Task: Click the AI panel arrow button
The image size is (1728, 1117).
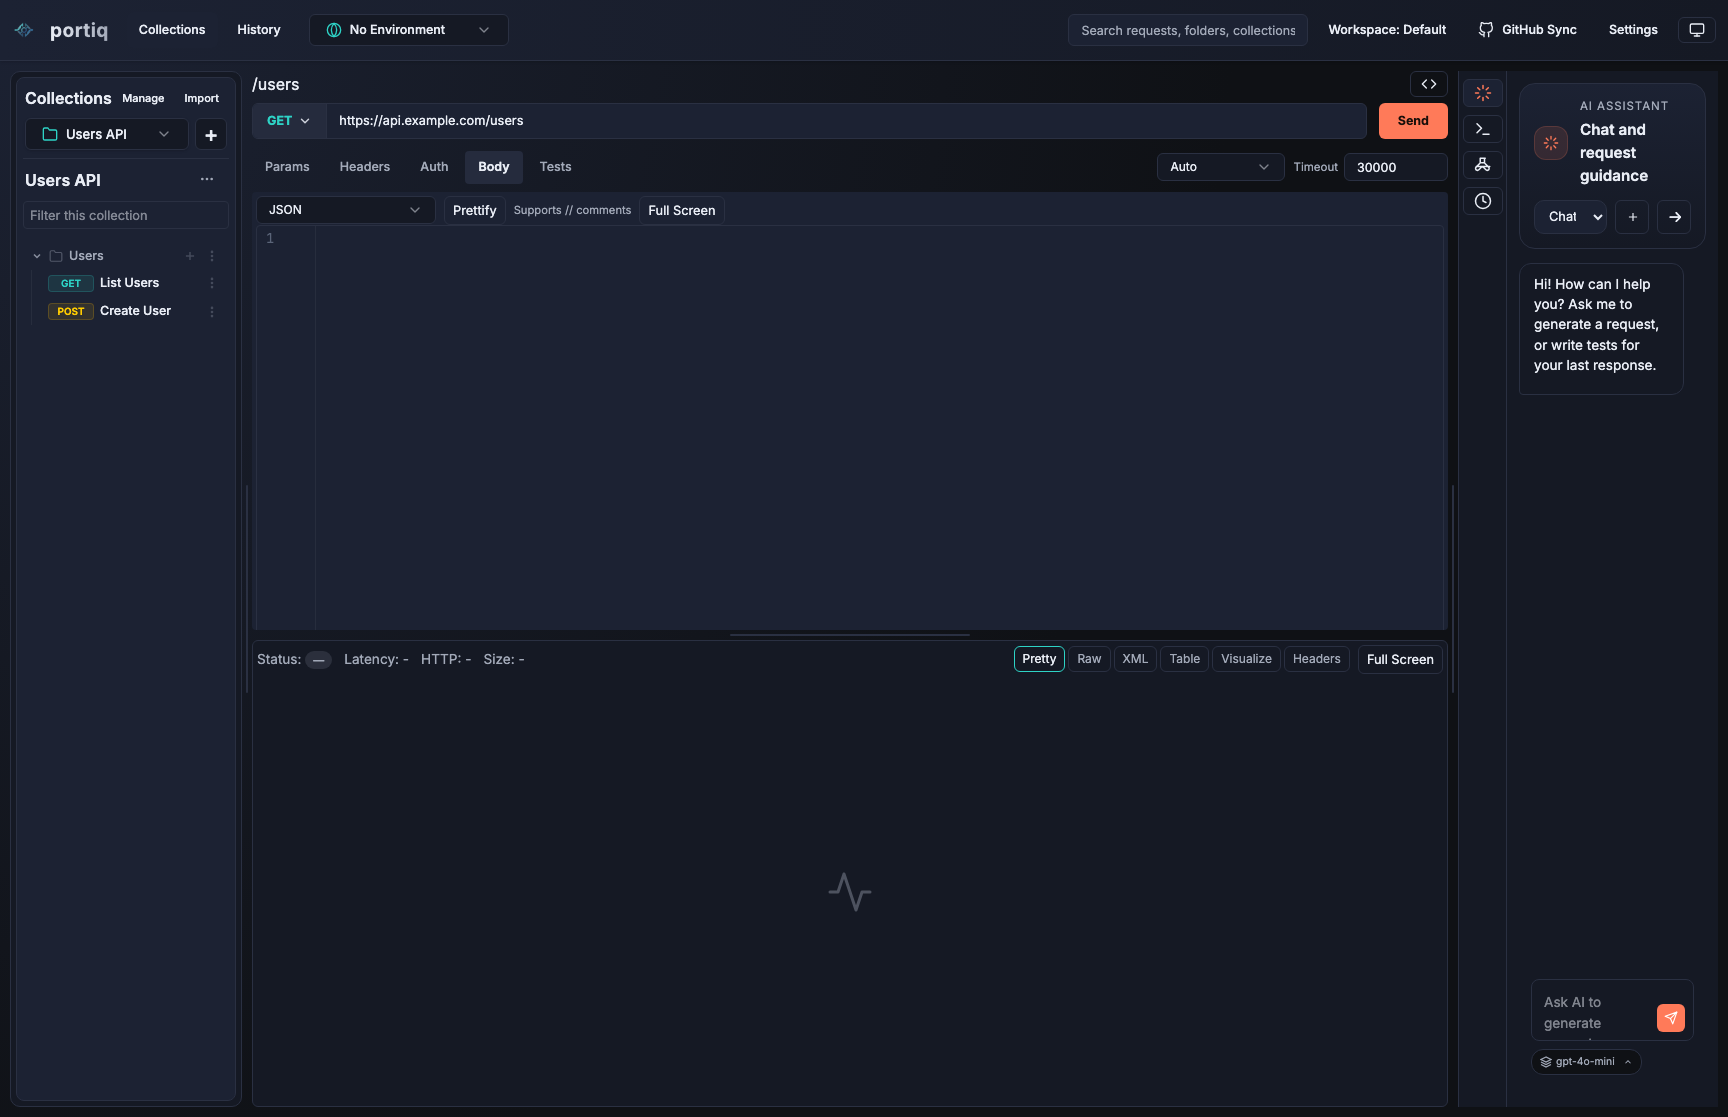Action: click(1674, 217)
